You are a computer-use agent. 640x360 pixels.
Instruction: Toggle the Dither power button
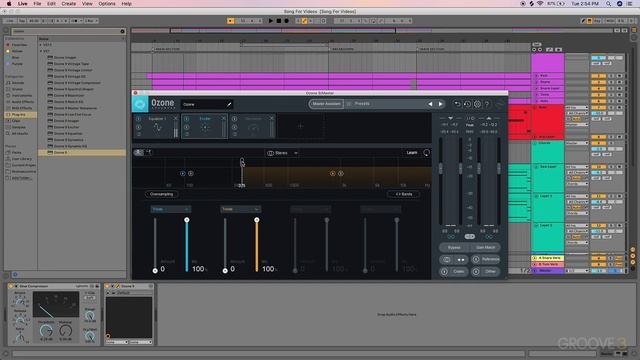[x=476, y=271]
